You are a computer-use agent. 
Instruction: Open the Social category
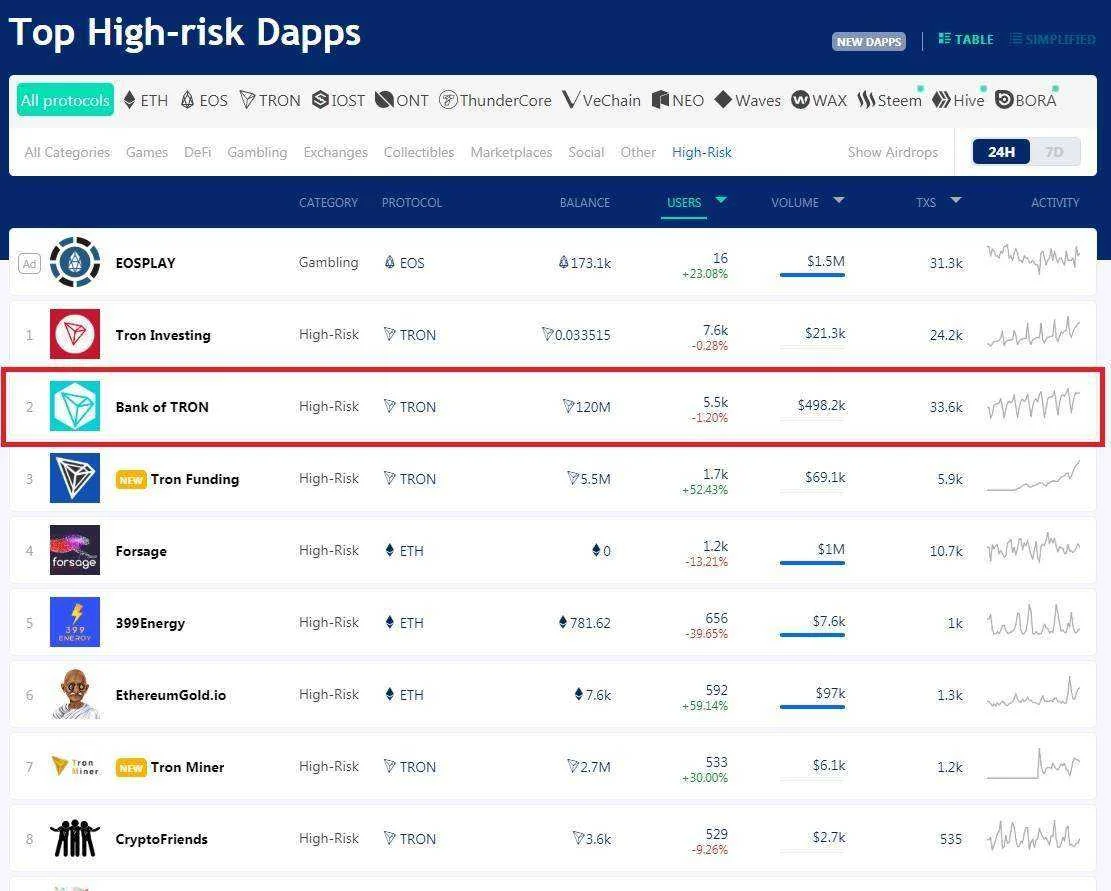(x=586, y=152)
